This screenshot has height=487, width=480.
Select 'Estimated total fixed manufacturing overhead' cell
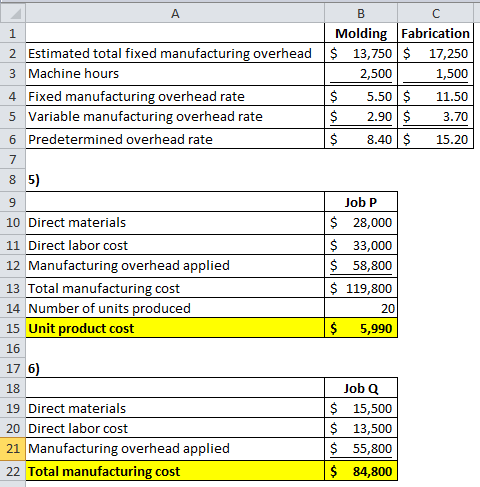pos(175,53)
